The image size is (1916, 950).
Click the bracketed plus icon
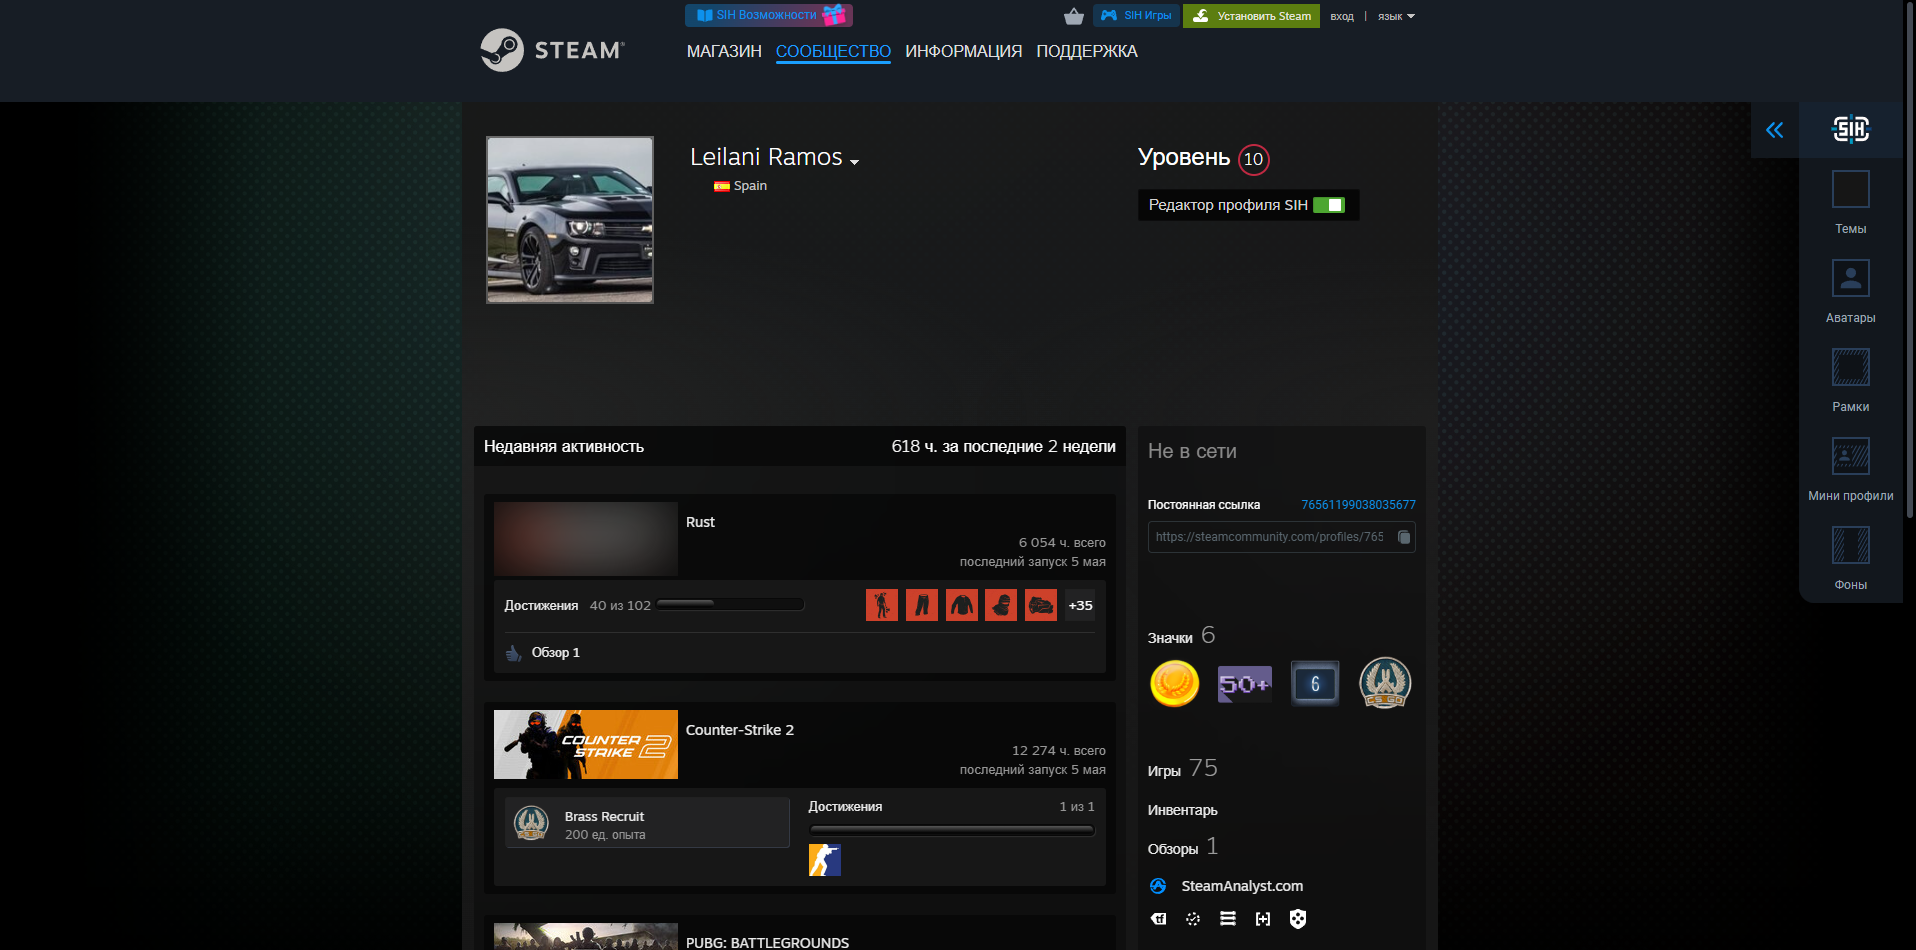[x=1263, y=919]
